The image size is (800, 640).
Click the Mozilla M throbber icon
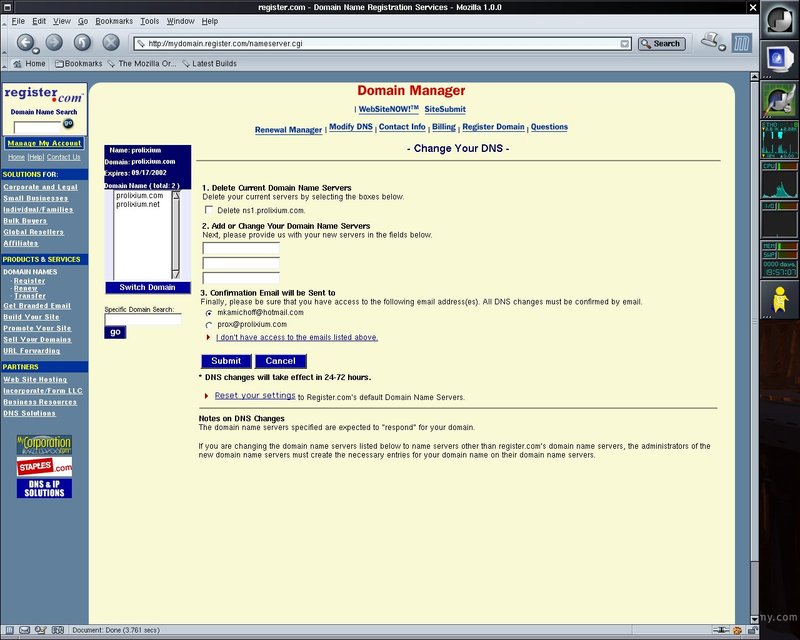[741, 43]
